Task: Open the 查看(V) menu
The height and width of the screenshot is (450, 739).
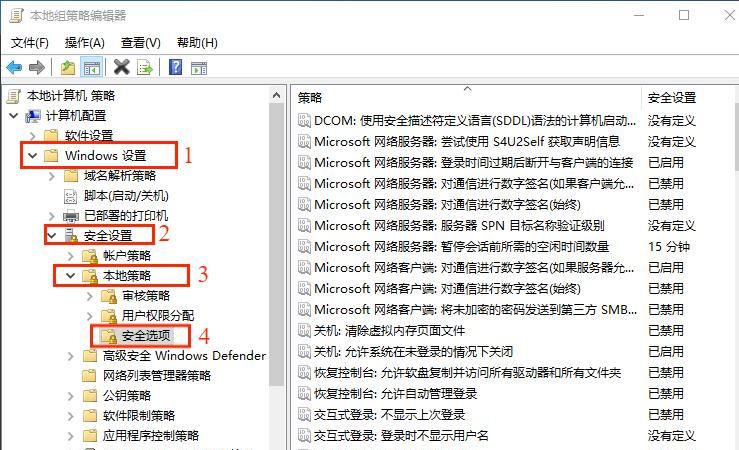Action: pyautogui.click(x=140, y=43)
